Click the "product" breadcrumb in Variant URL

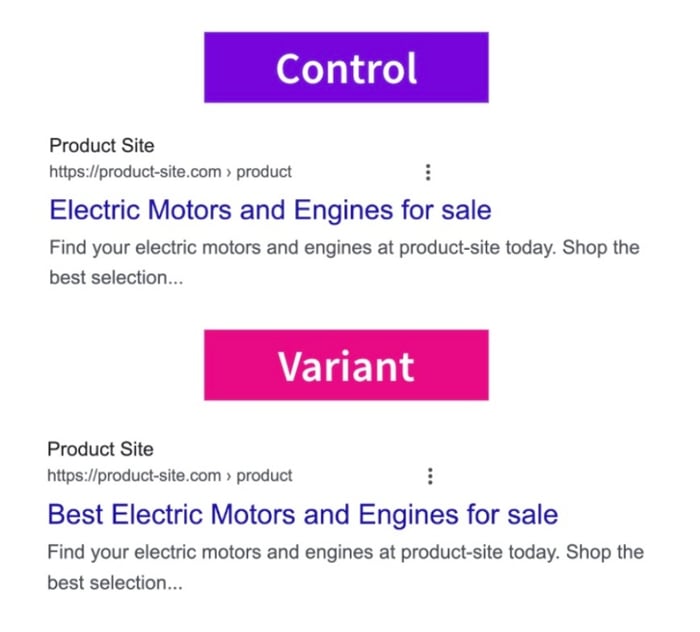coord(264,476)
